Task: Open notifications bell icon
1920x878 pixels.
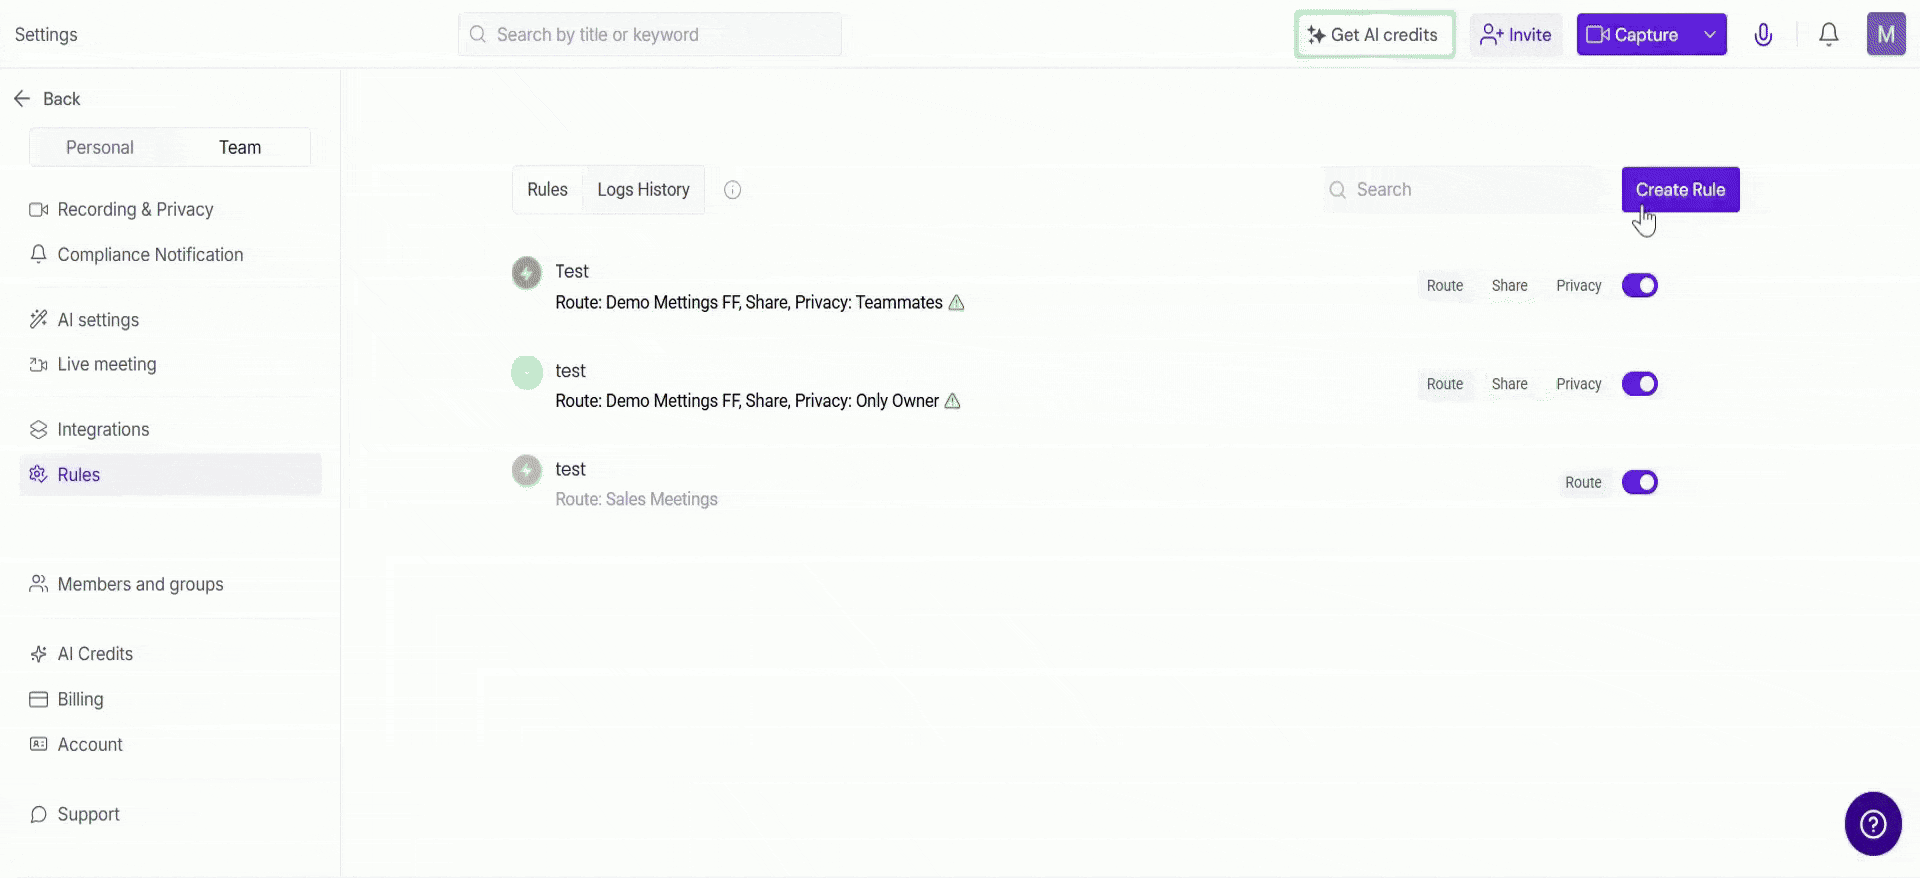Action: pyautogui.click(x=1829, y=35)
